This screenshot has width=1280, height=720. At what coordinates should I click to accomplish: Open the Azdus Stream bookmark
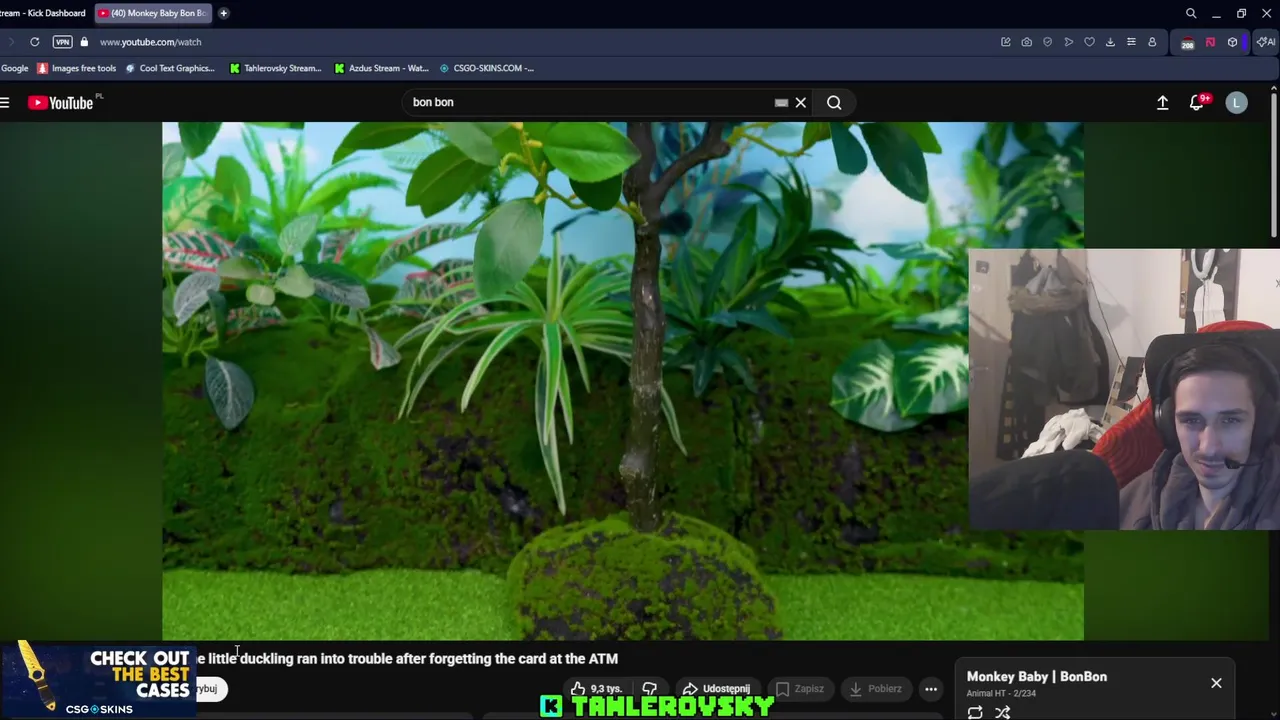[382, 68]
